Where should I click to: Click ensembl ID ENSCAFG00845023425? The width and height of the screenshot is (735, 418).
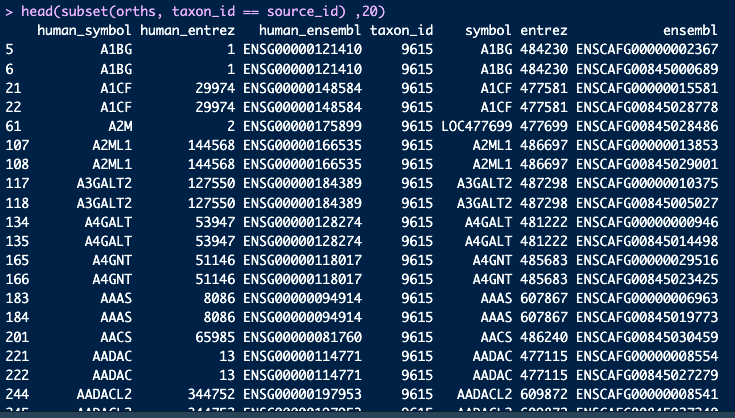coord(647,279)
